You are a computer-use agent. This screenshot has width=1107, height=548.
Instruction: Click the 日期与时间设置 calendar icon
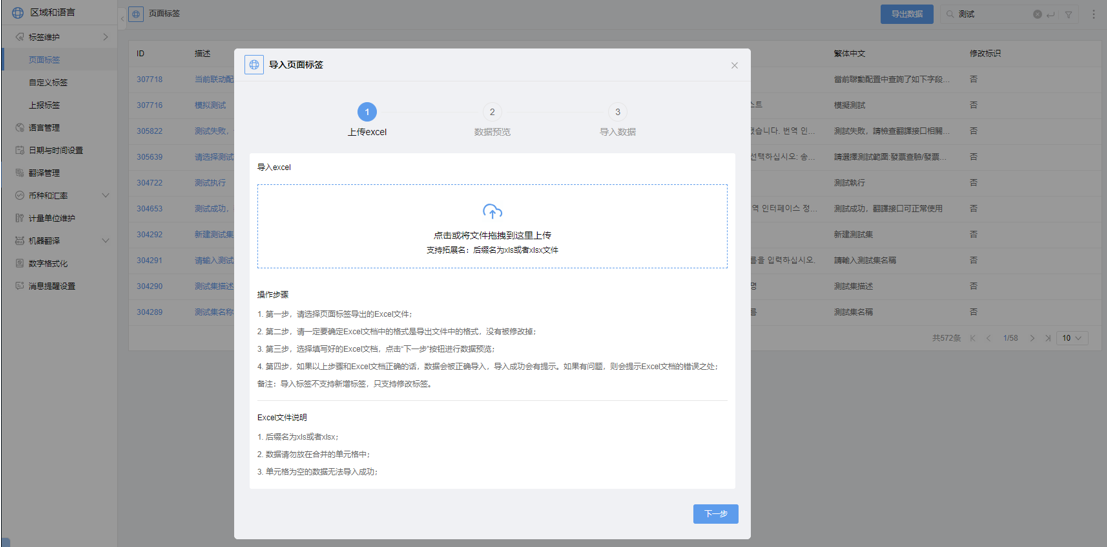(20, 150)
